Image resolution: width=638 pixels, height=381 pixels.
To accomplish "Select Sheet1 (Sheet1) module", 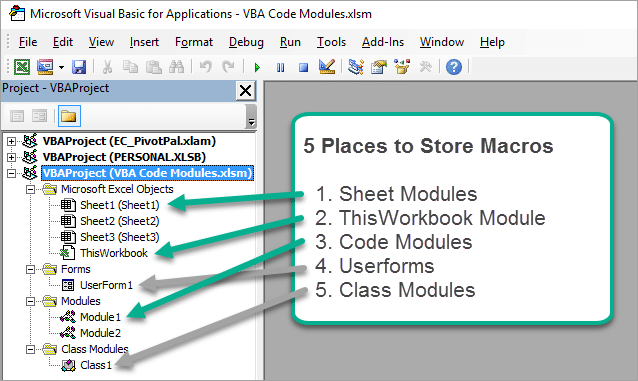I will (x=119, y=205).
